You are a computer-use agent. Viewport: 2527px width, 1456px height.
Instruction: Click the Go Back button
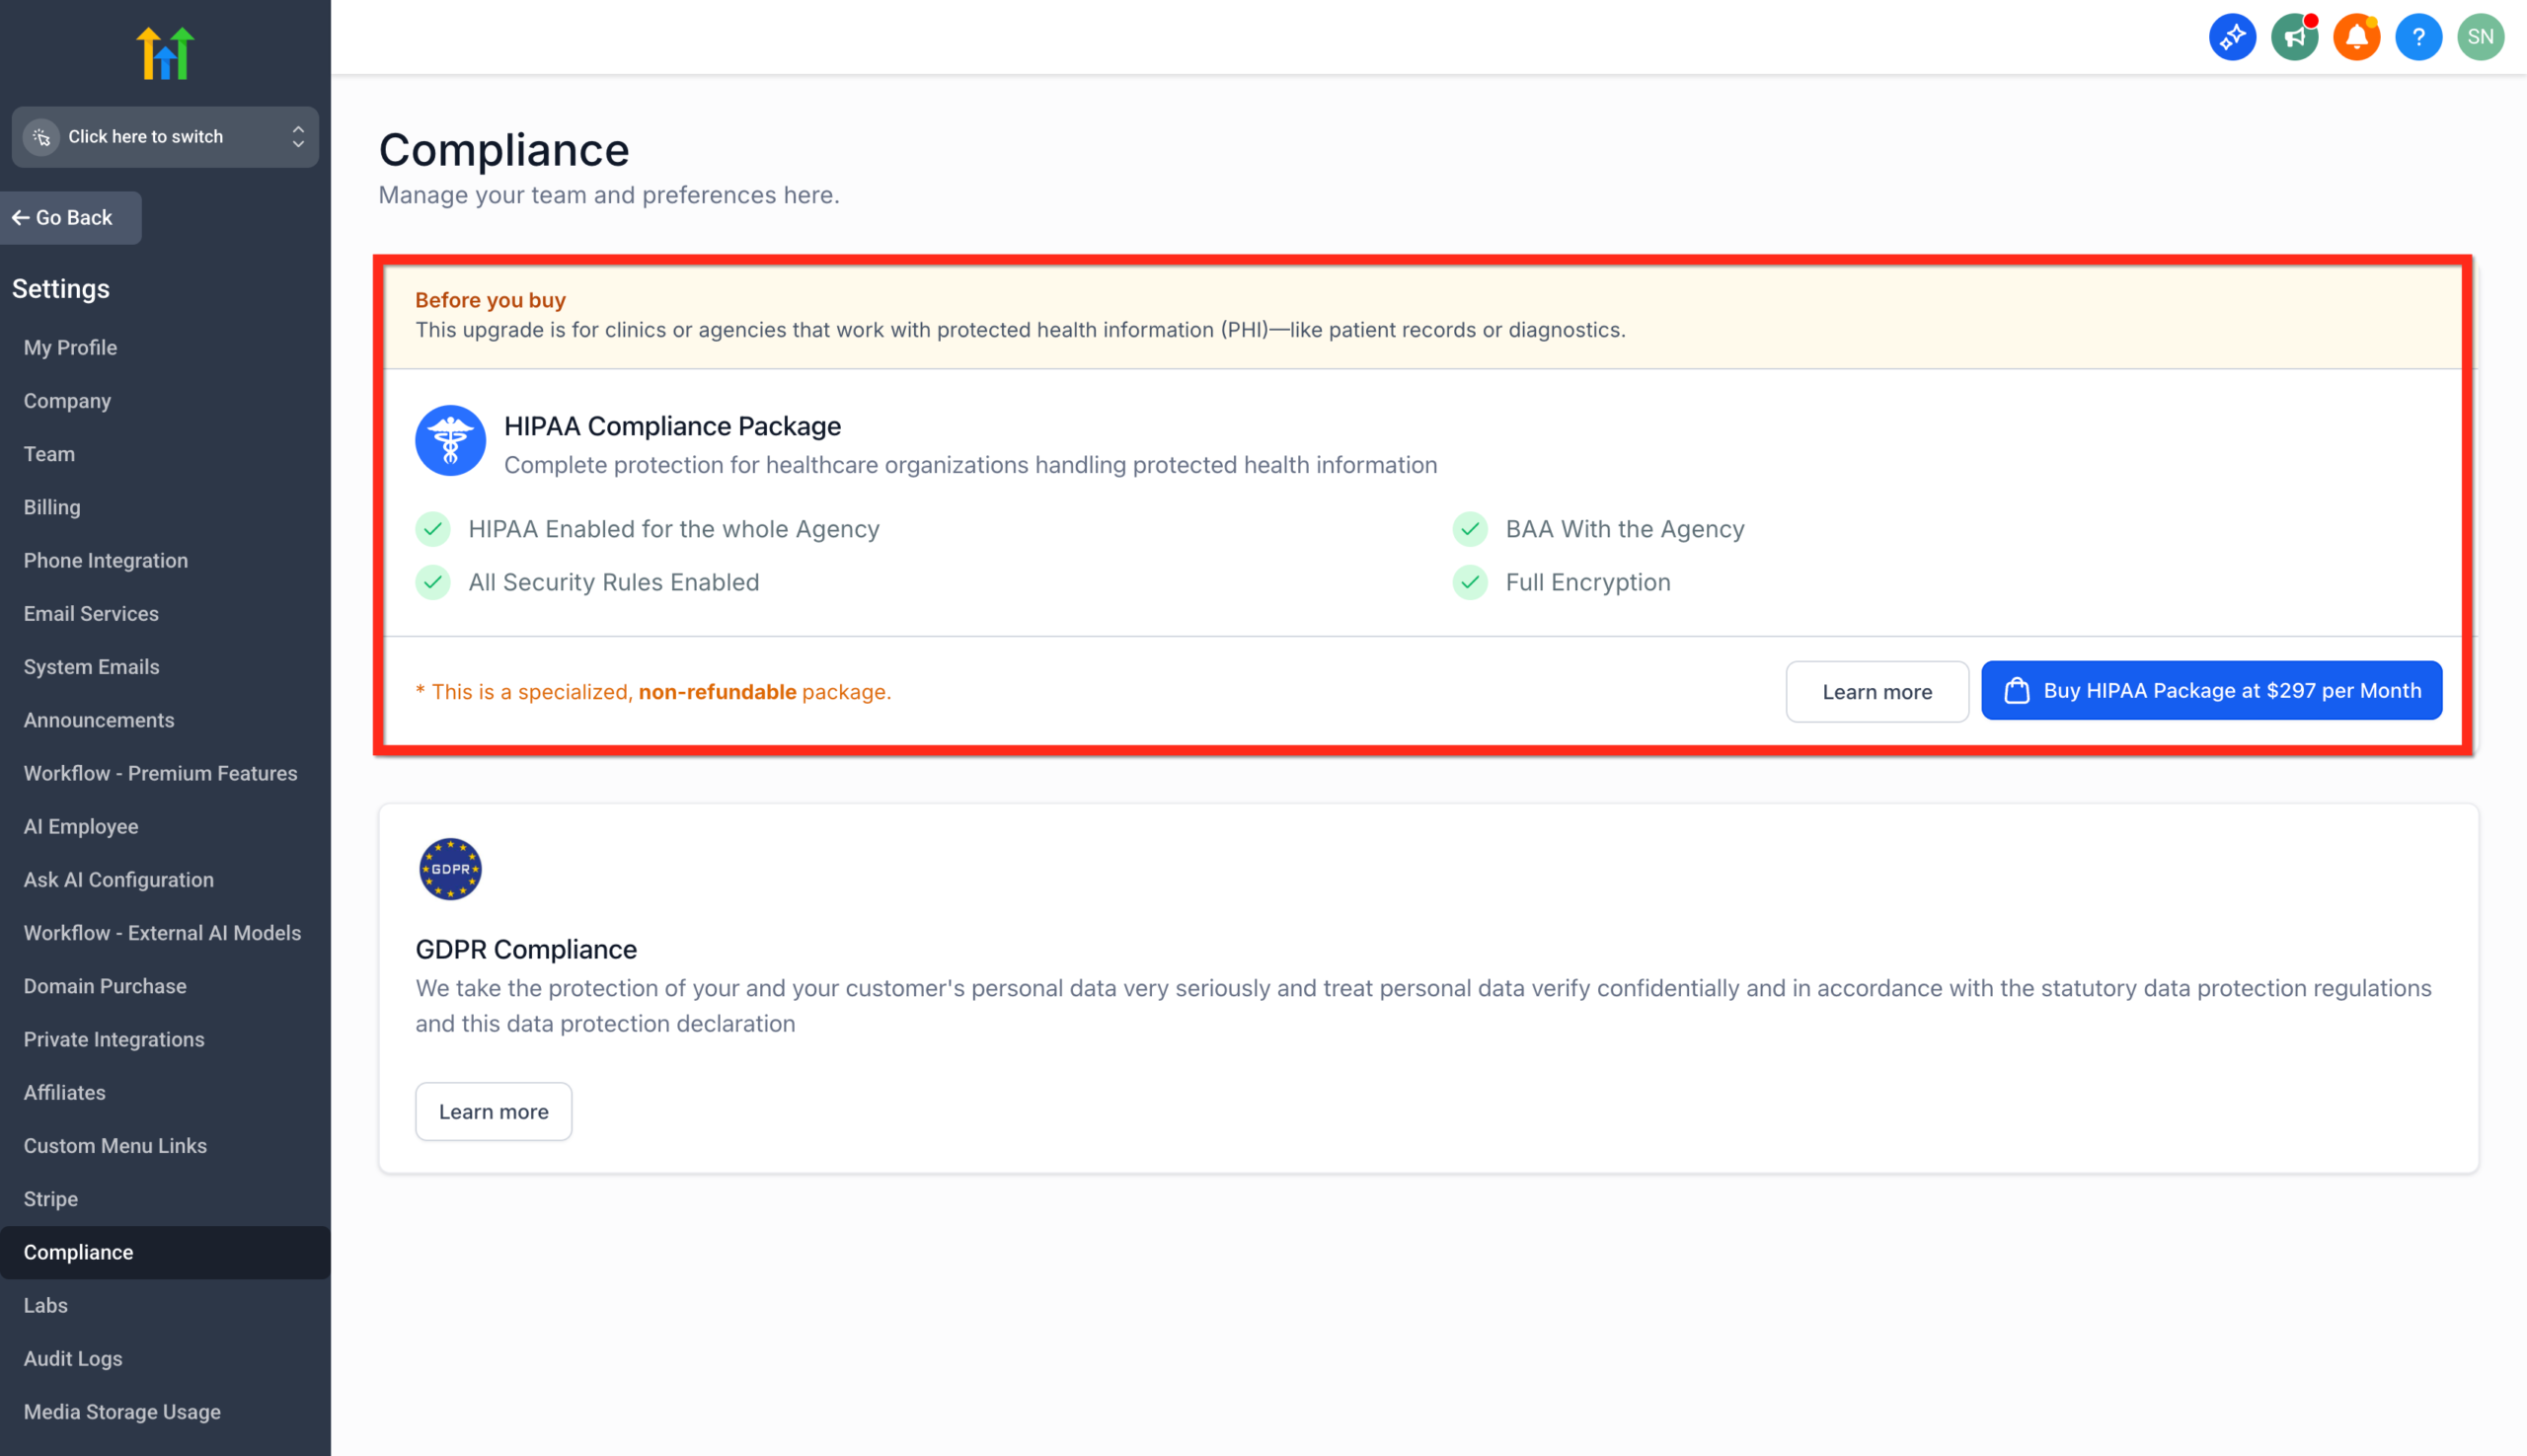tap(70, 217)
